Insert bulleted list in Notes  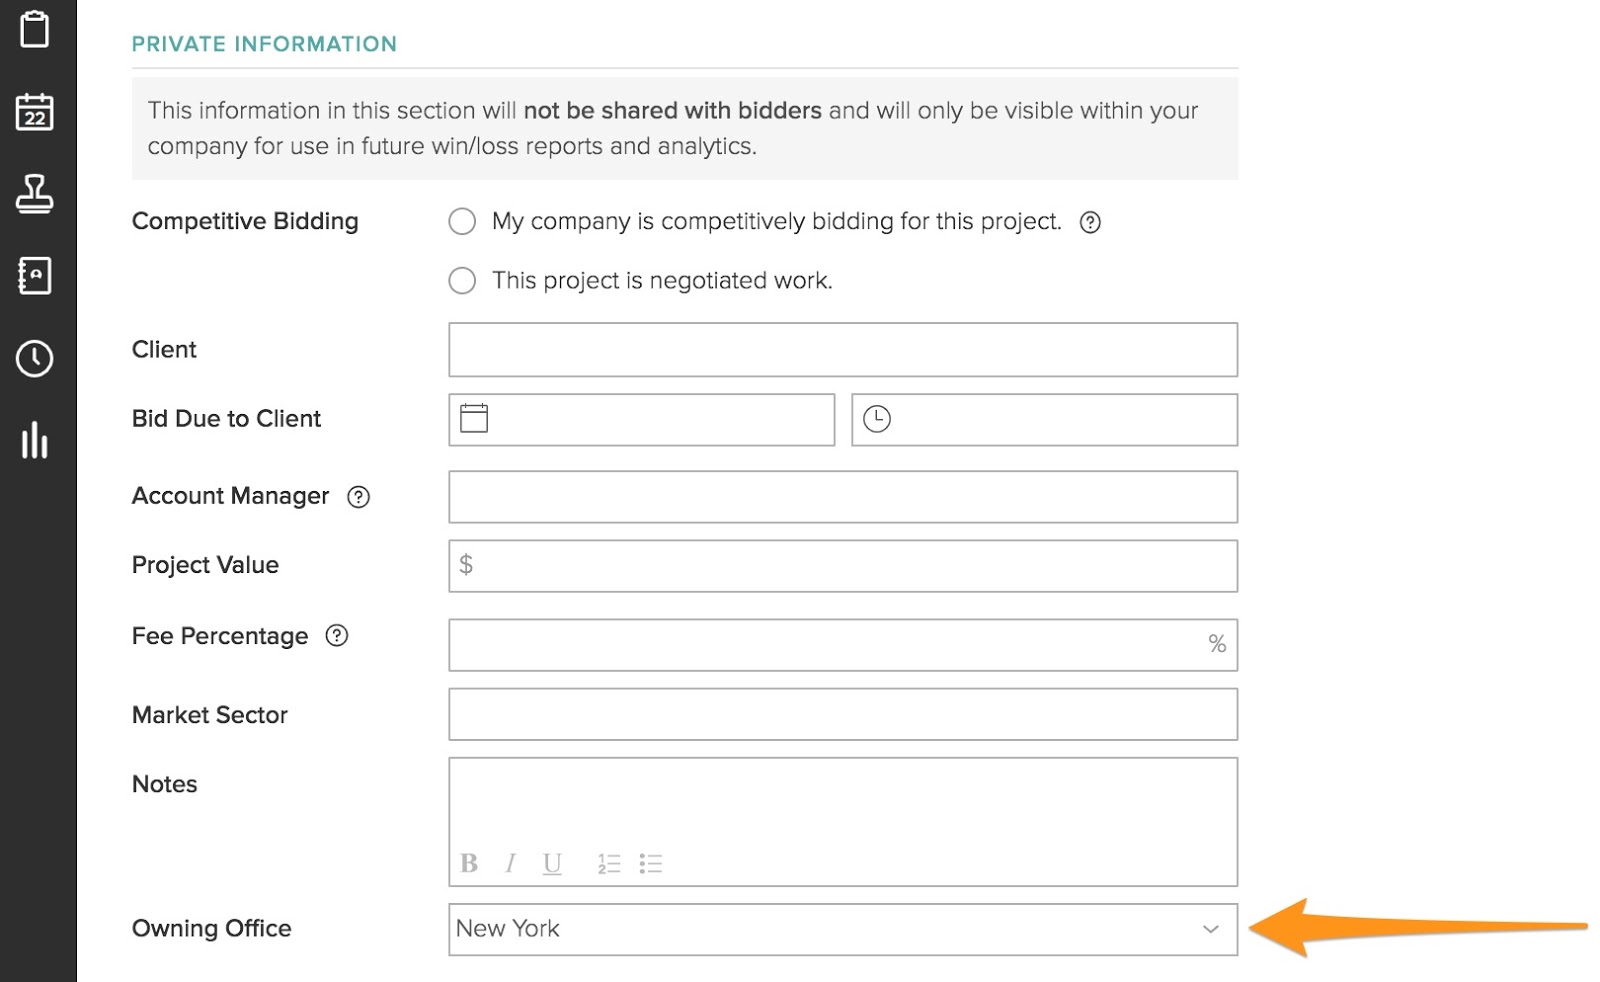[x=651, y=864]
